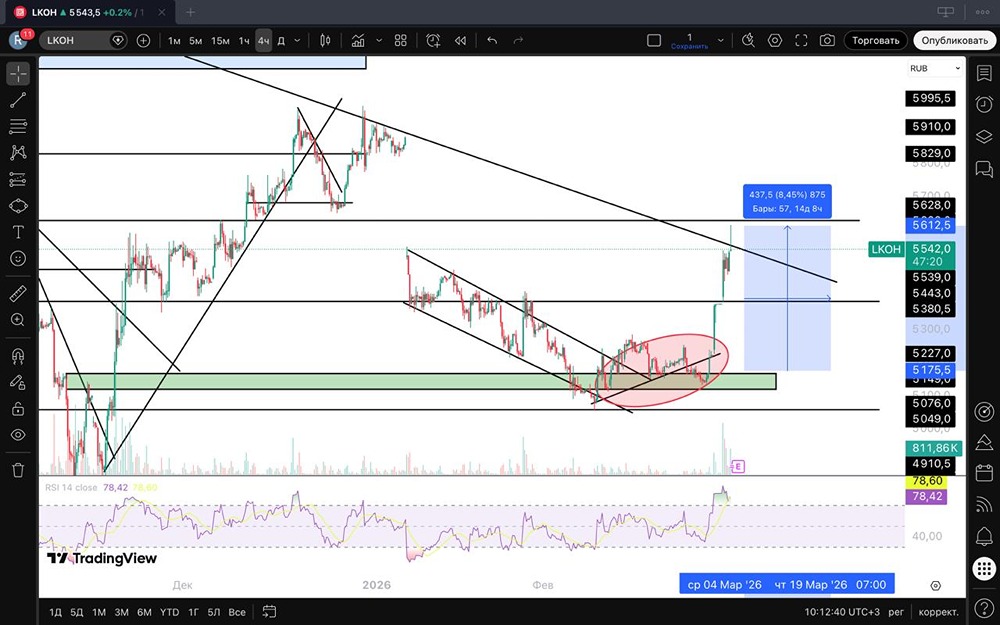The width and height of the screenshot is (1000, 625).
Task: Toggle stay in drawing mode
Action: coord(18,382)
